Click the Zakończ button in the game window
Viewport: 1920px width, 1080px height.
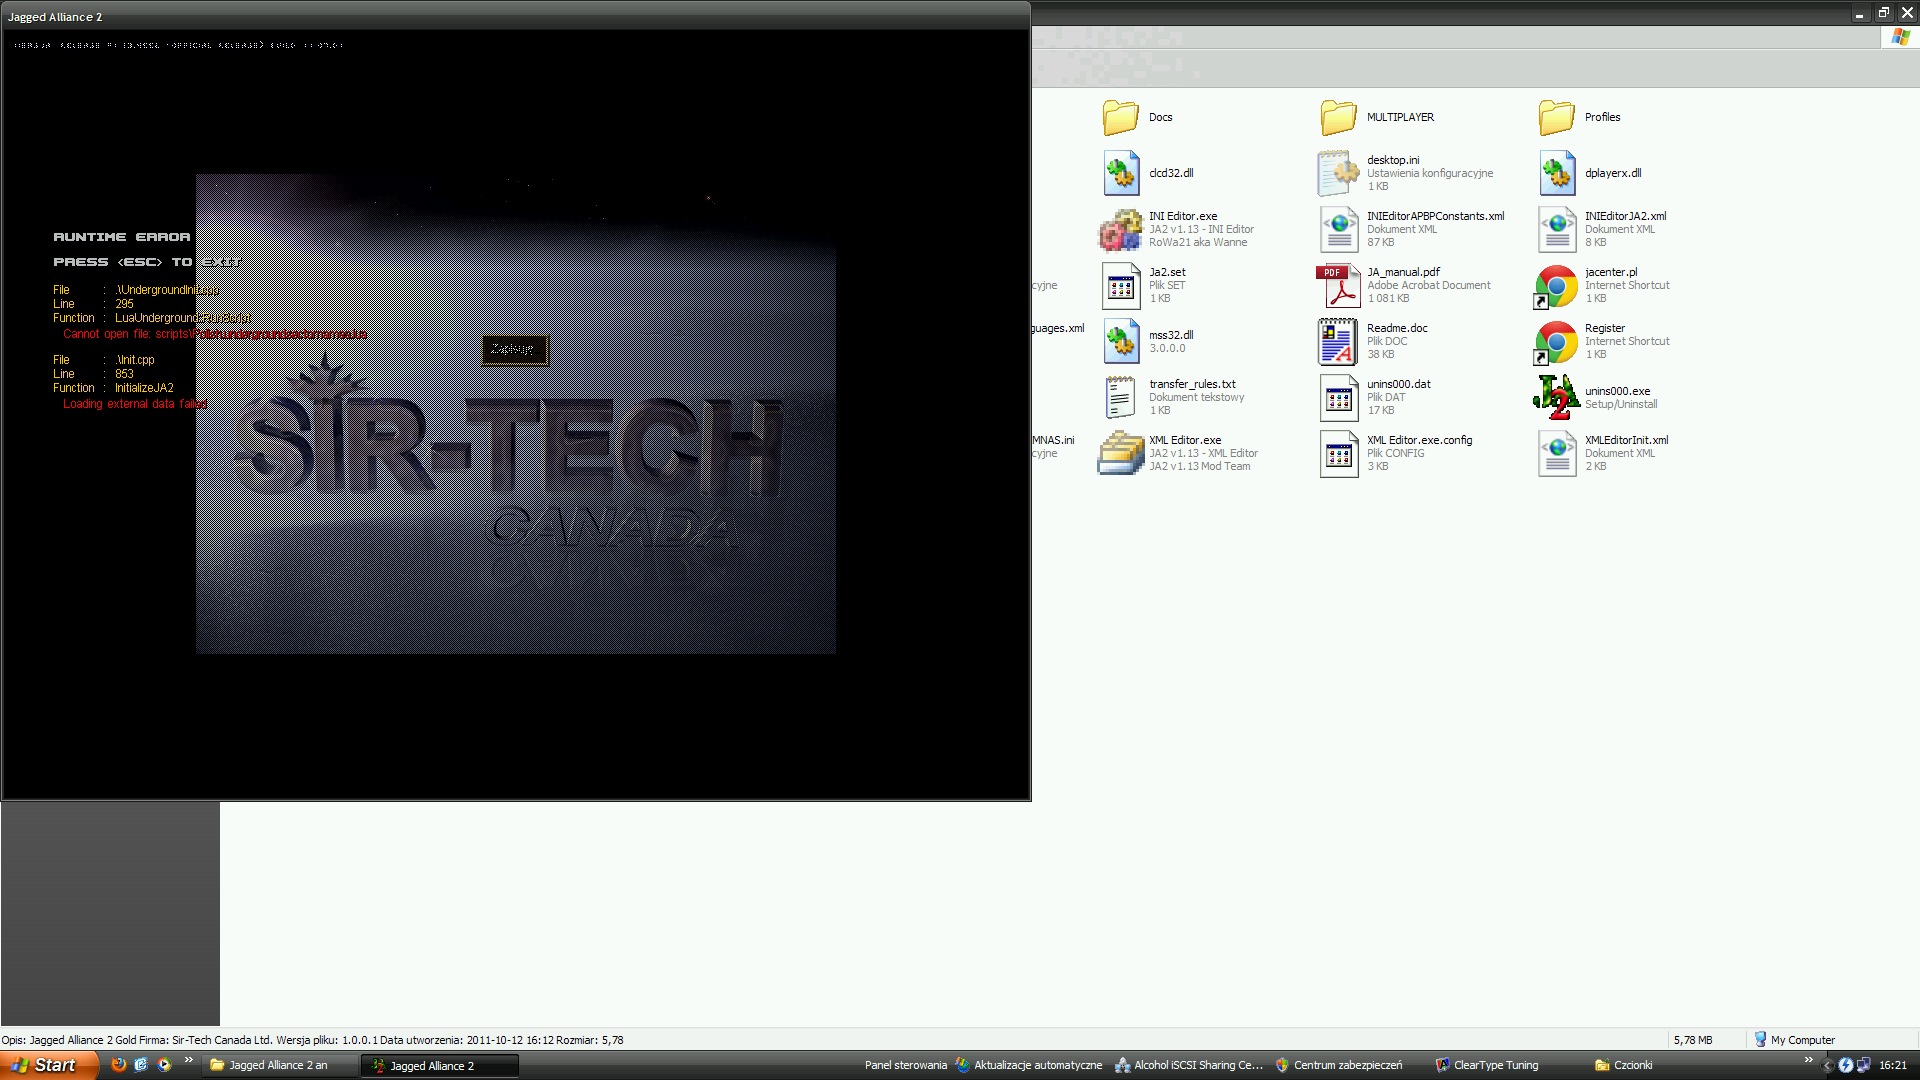[514, 350]
